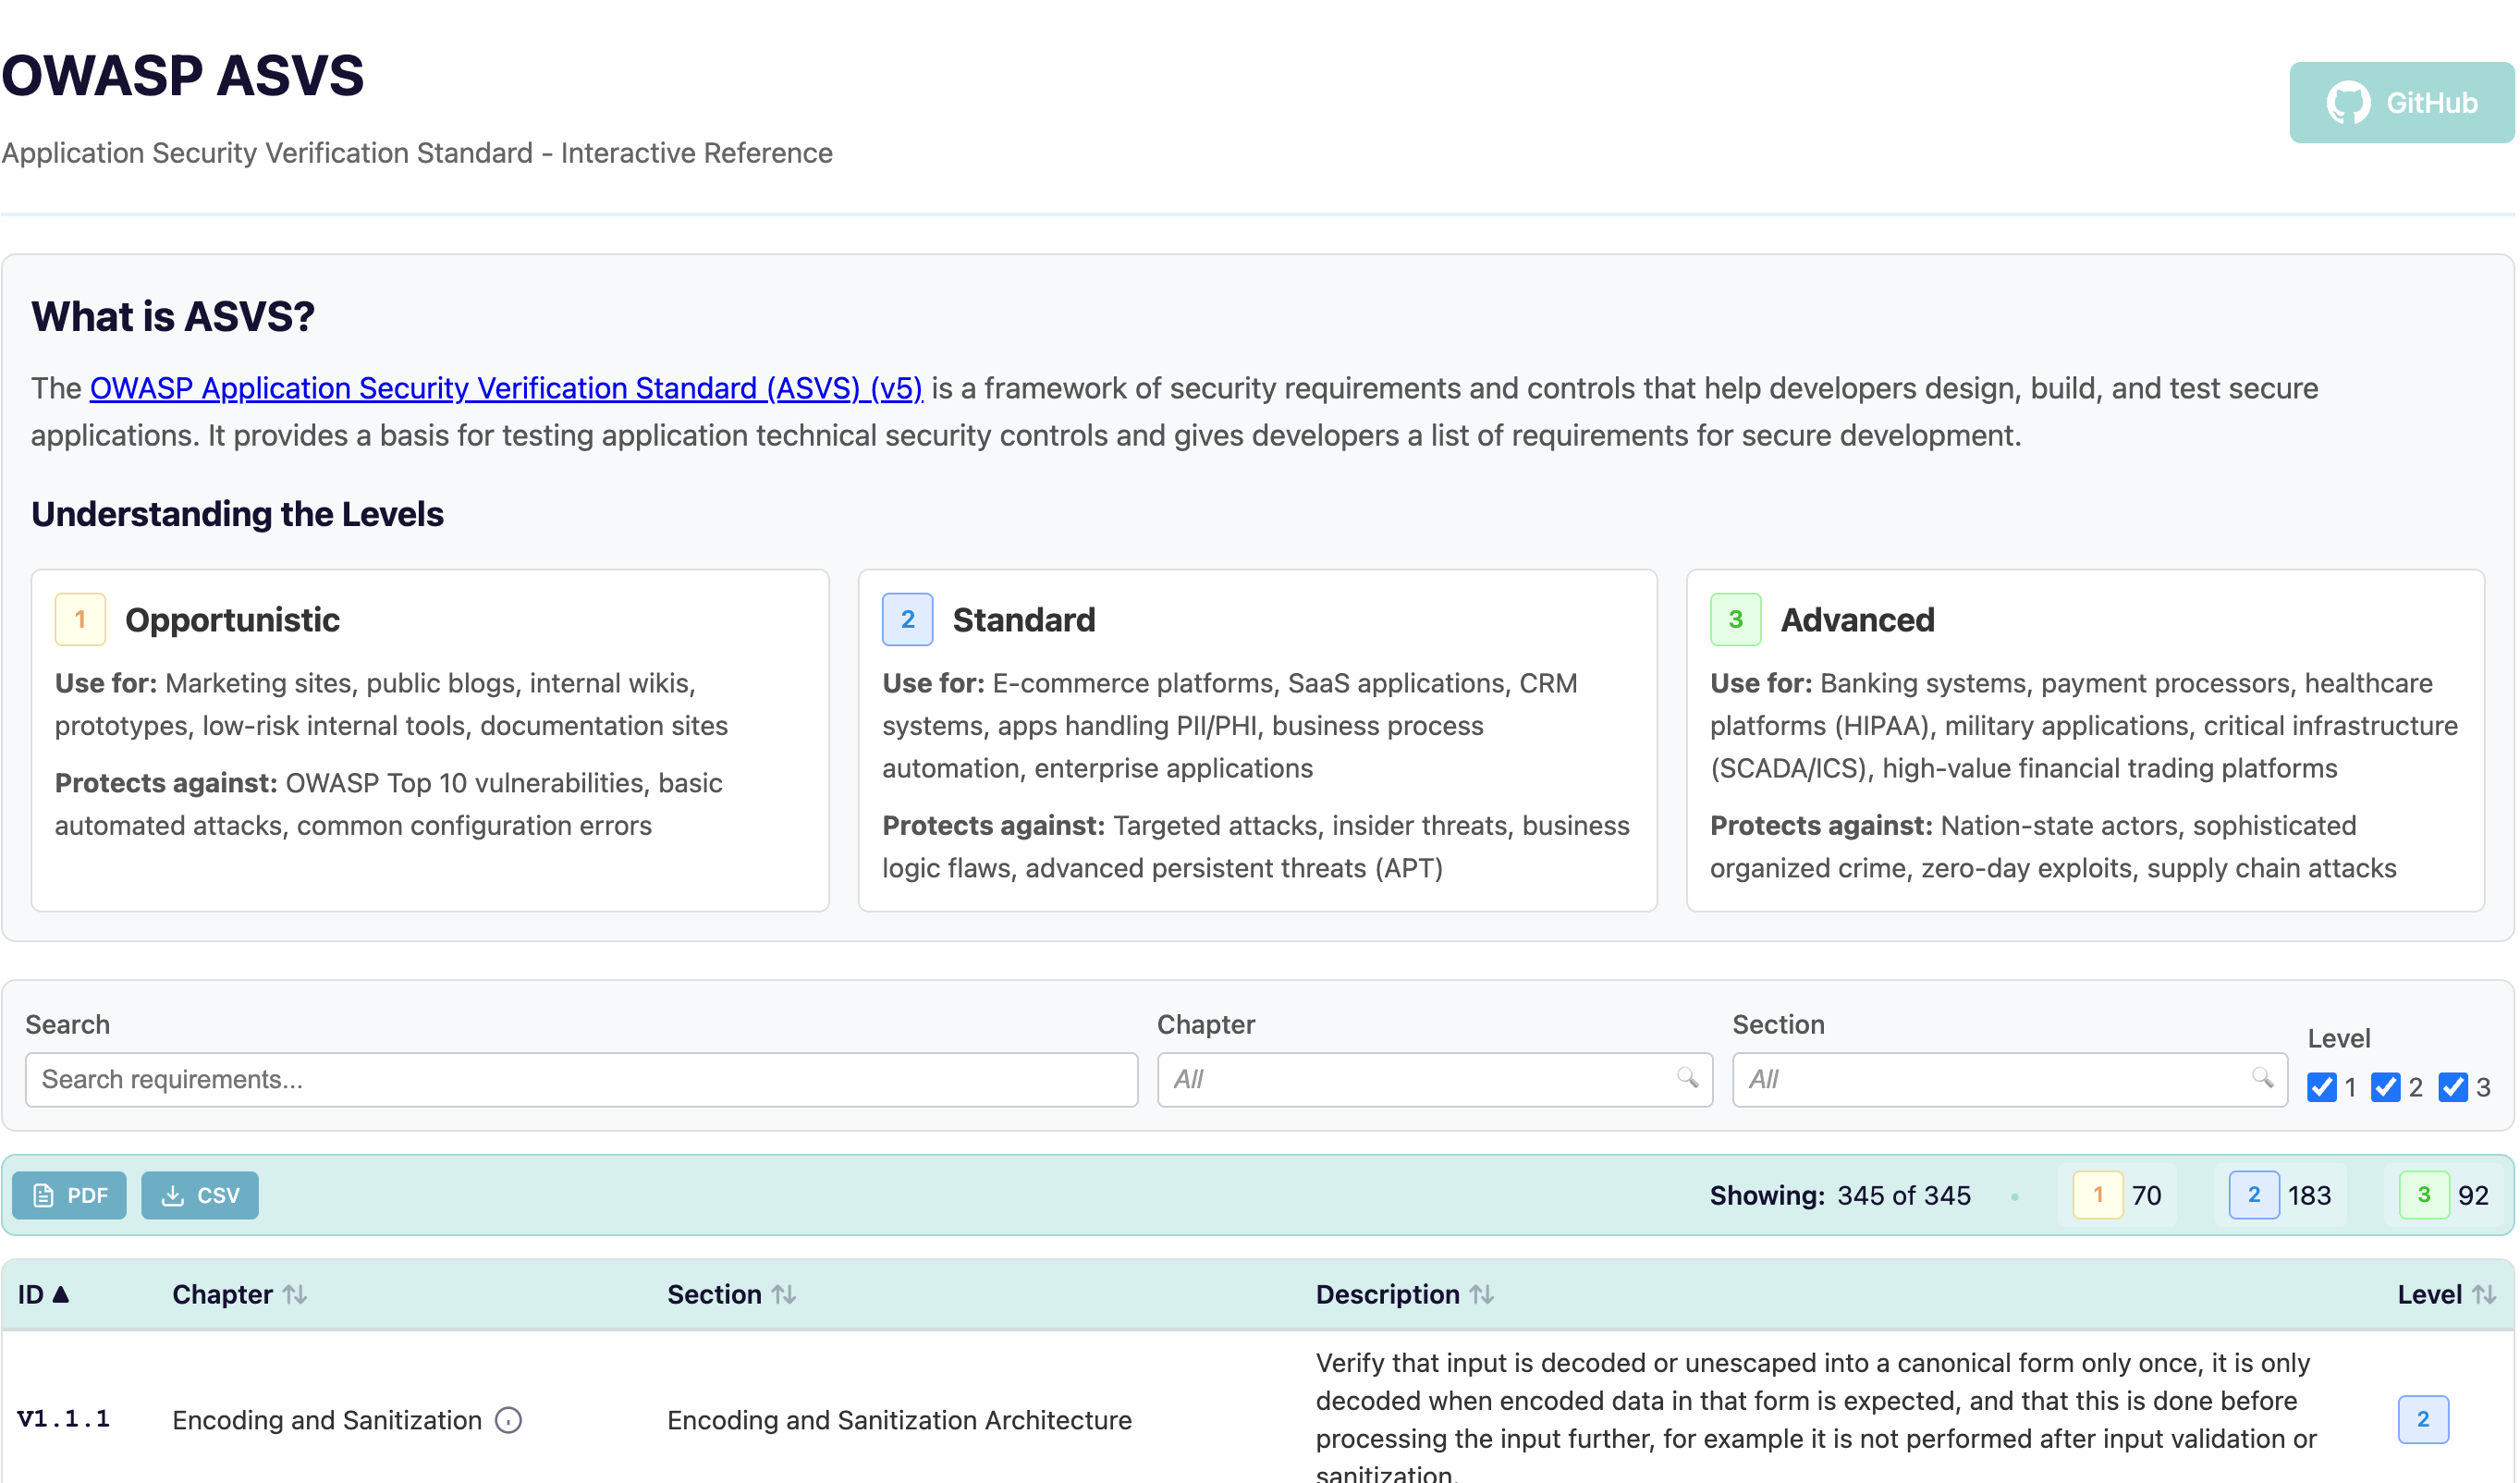
Task: Download requirements as CSV
Action: click(x=200, y=1195)
